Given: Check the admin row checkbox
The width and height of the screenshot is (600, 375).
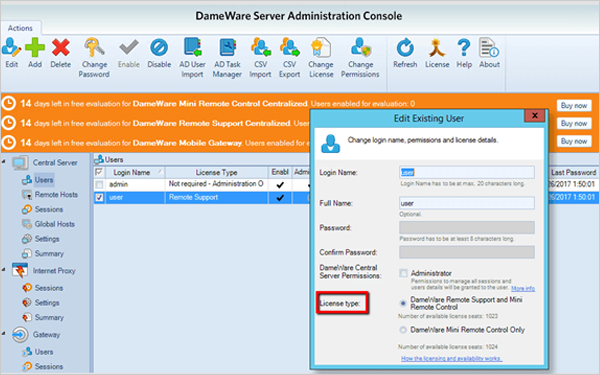Looking at the screenshot, I should pyautogui.click(x=99, y=185).
